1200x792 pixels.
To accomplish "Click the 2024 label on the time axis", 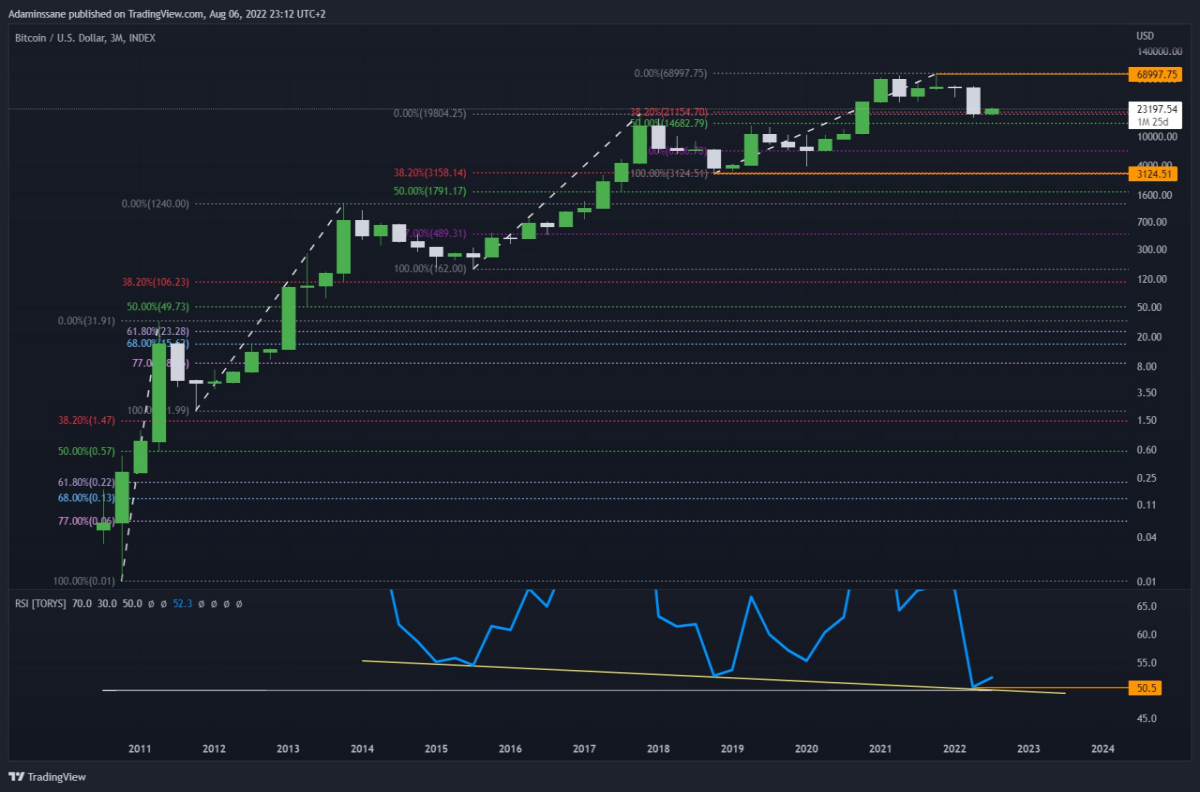I will [x=1103, y=748].
